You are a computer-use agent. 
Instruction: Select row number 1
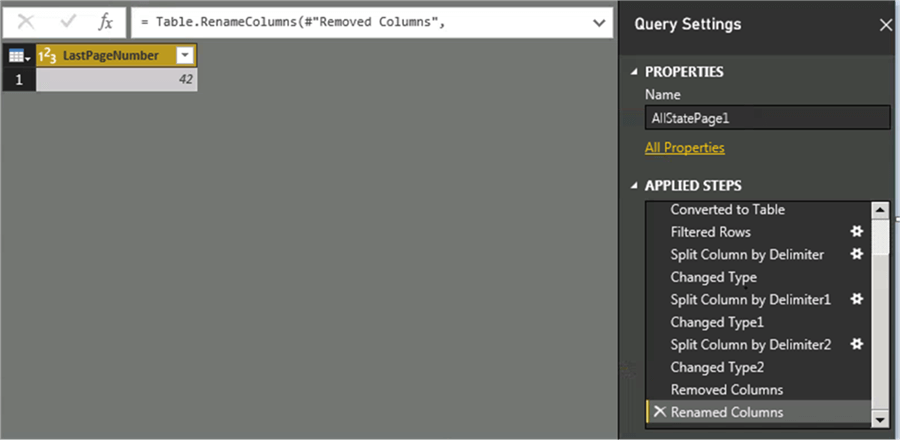tap(20, 79)
